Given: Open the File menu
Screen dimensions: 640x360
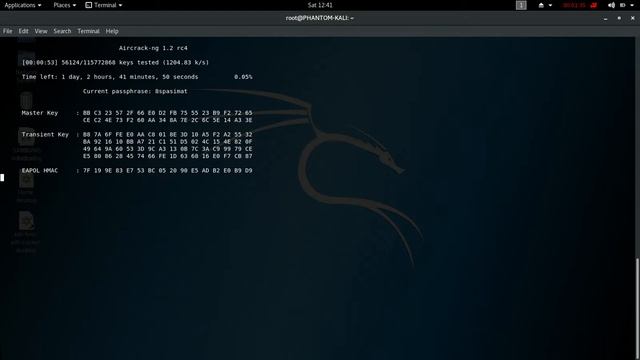Looking at the screenshot, I should pos(7,31).
